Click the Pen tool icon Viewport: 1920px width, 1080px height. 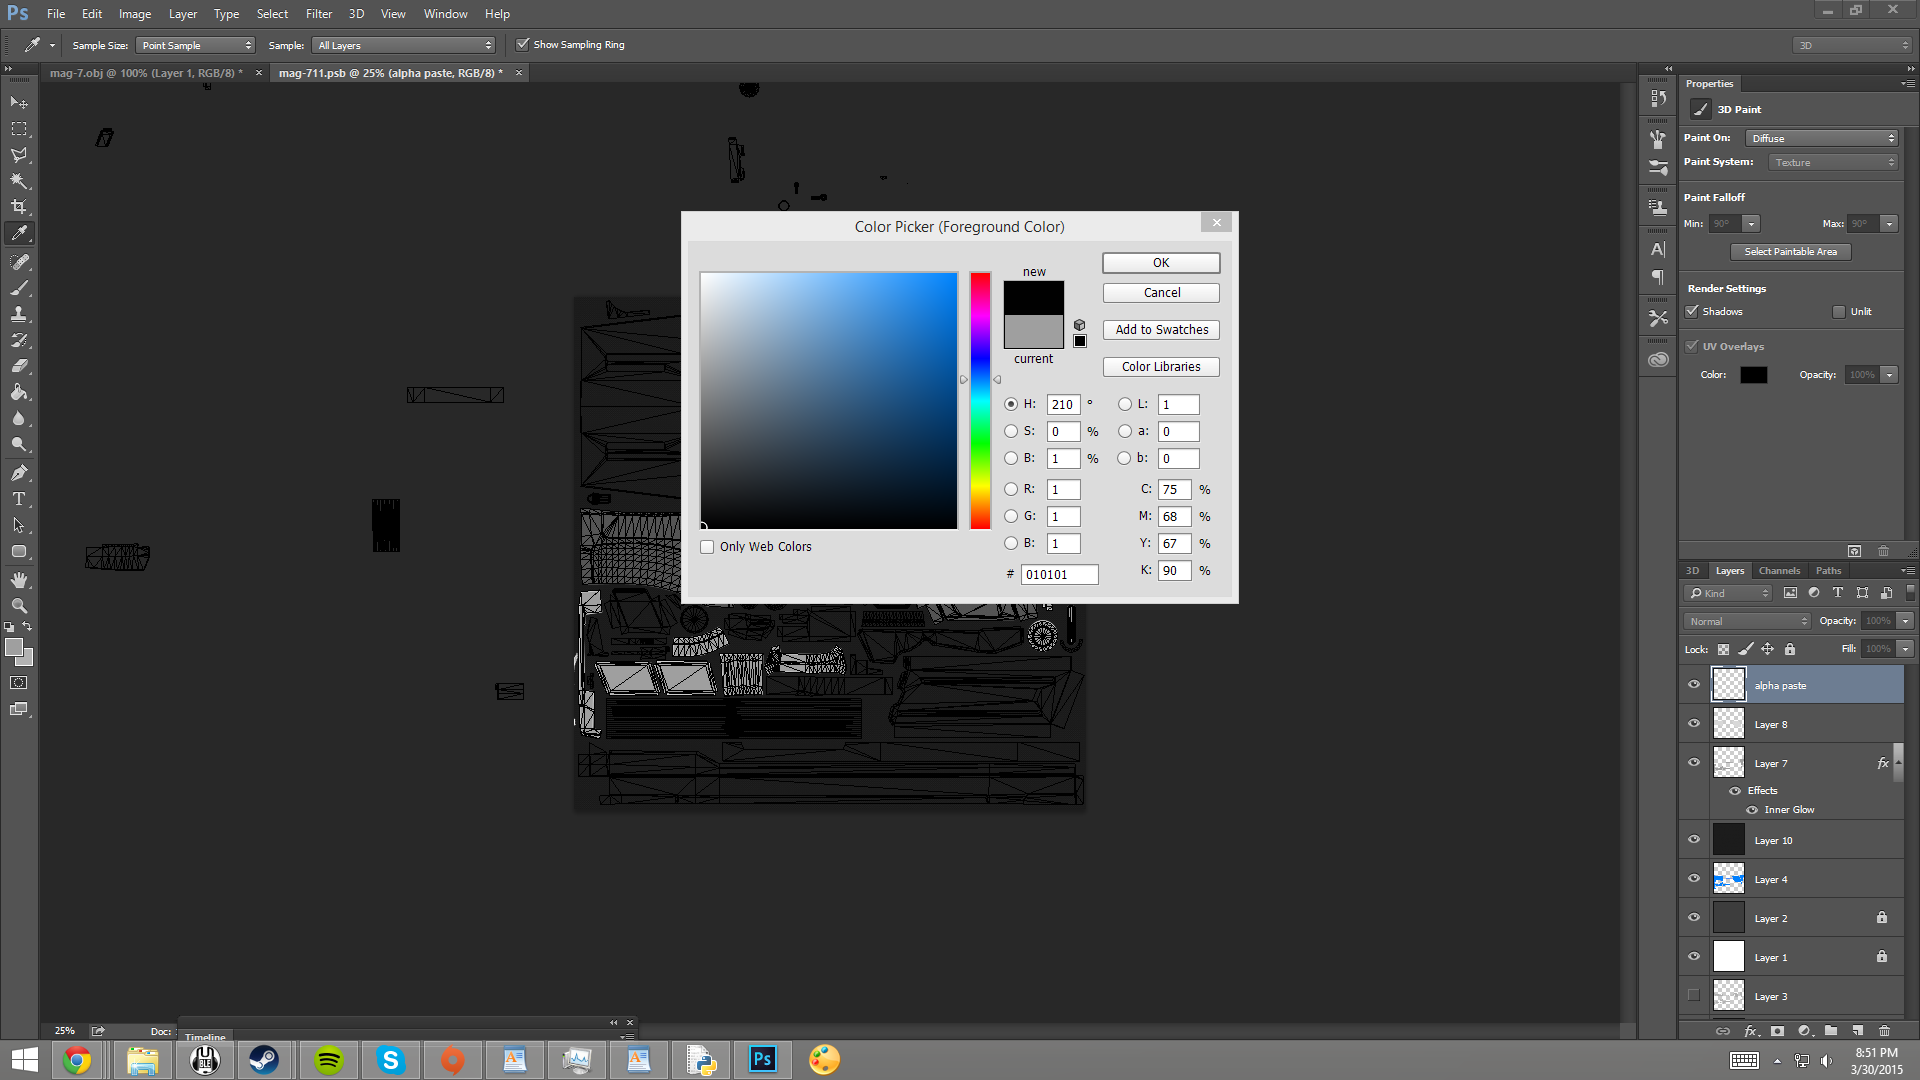pyautogui.click(x=19, y=473)
